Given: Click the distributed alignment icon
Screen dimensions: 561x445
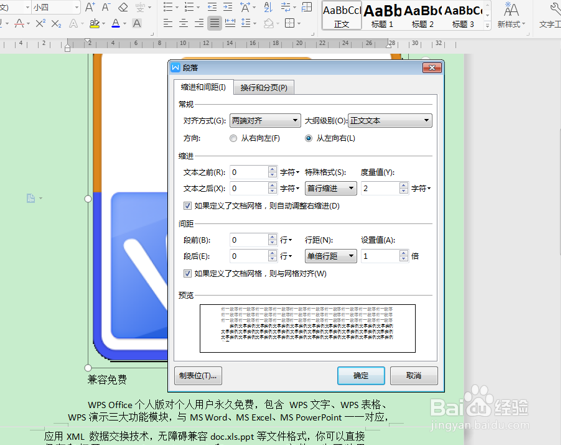Looking at the screenshot, I should 230,24.
